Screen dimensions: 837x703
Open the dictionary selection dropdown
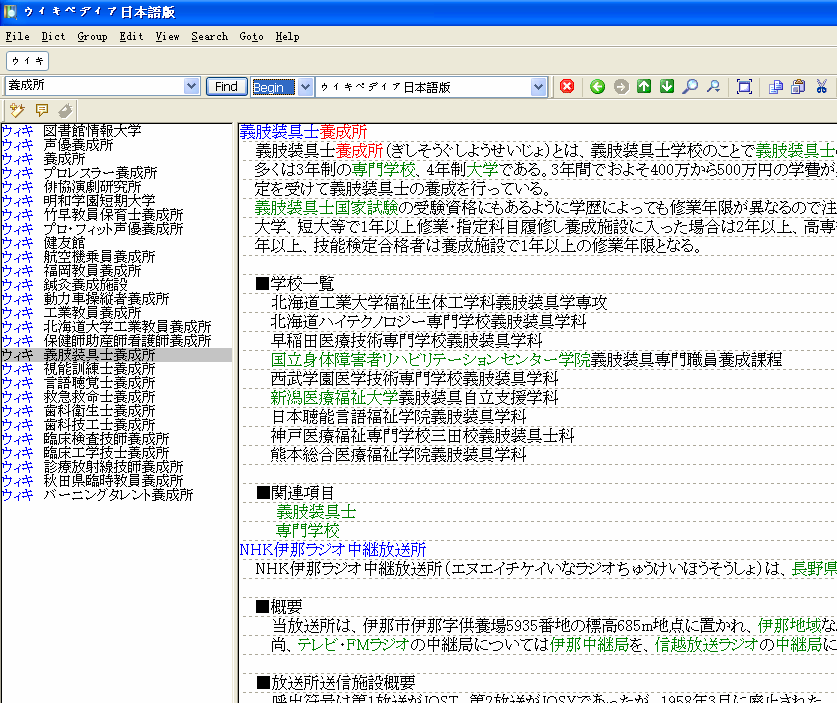(539, 87)
